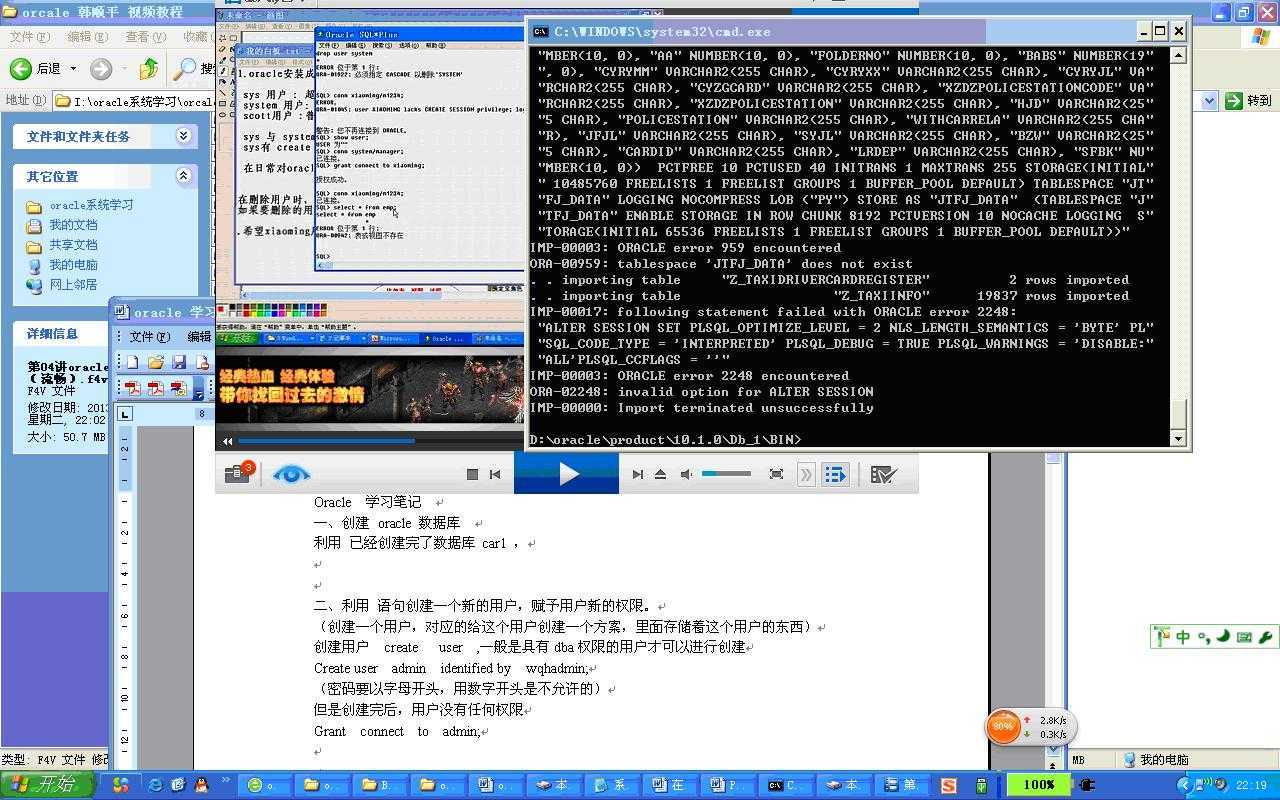The height and width of the screenshot is (800, 1280).
Task: Click the Sogou S tray icon
Action: 949,785
